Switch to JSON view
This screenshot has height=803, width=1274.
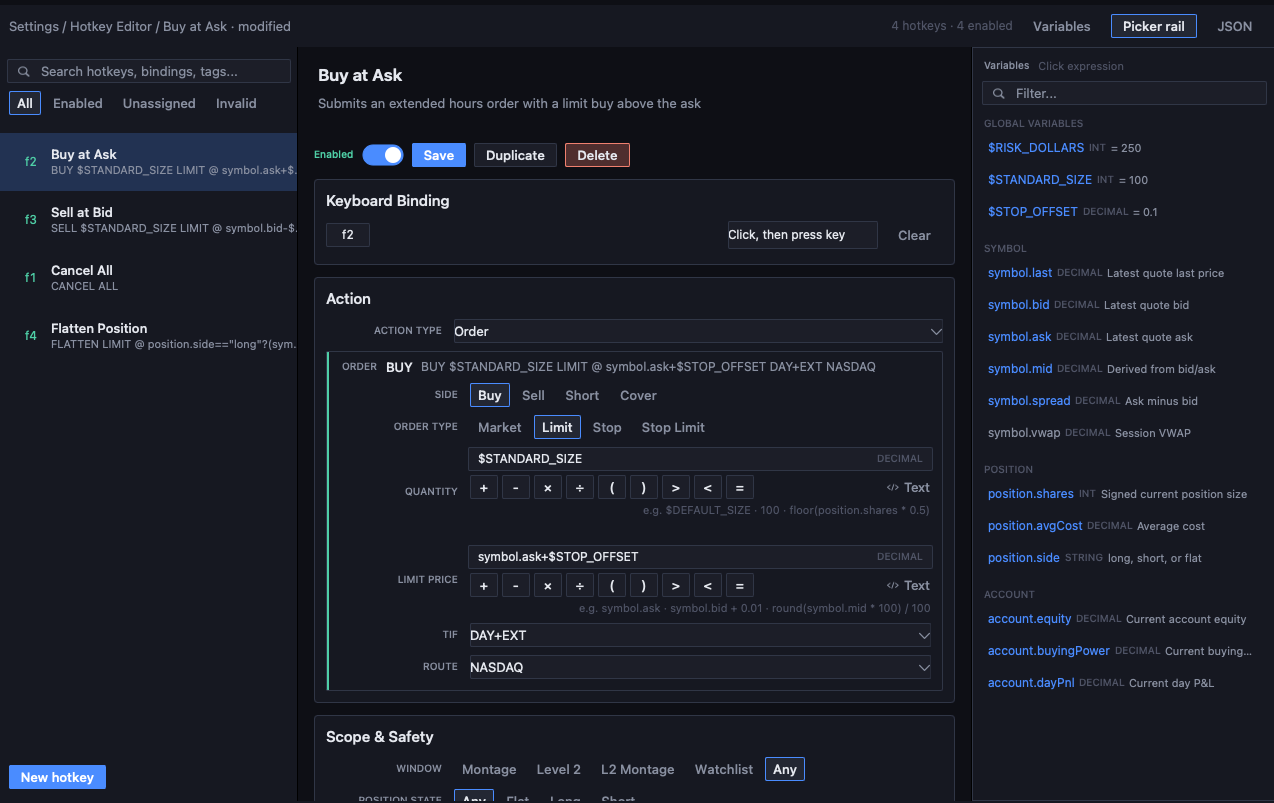[1235, 26]
